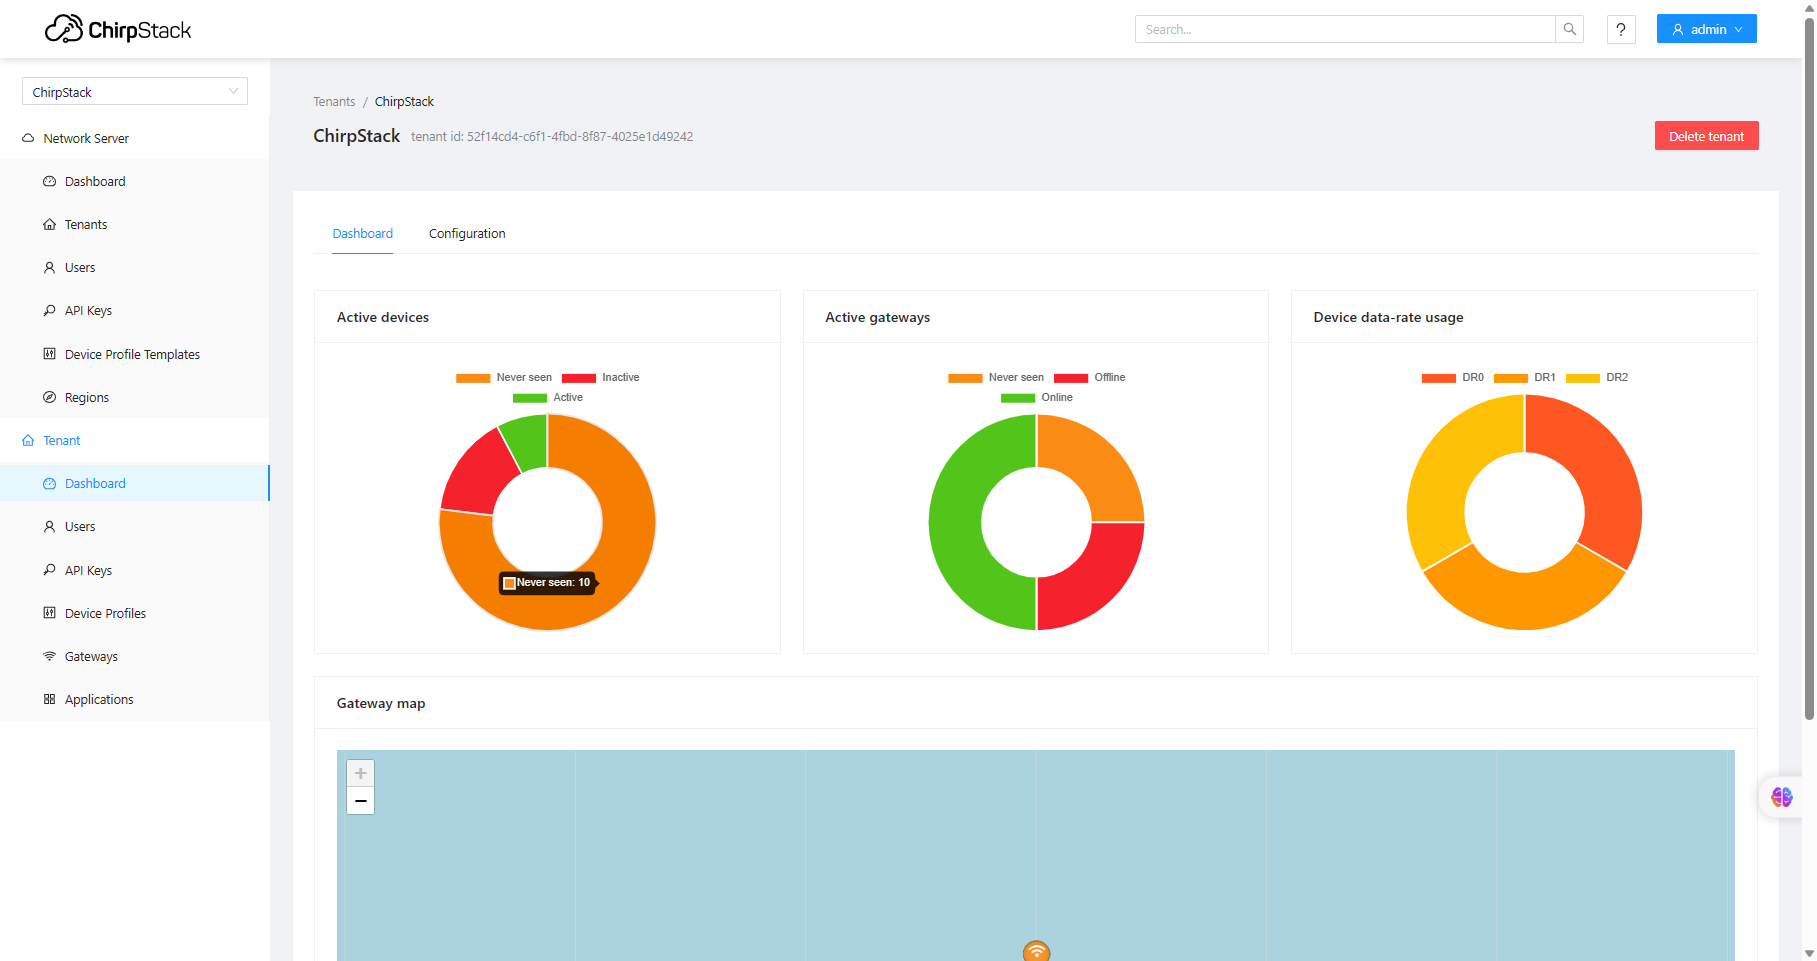Click the Device Profiles sliders icon
The width and height of the screenshot is (1817, 961).
click(49, 613)
